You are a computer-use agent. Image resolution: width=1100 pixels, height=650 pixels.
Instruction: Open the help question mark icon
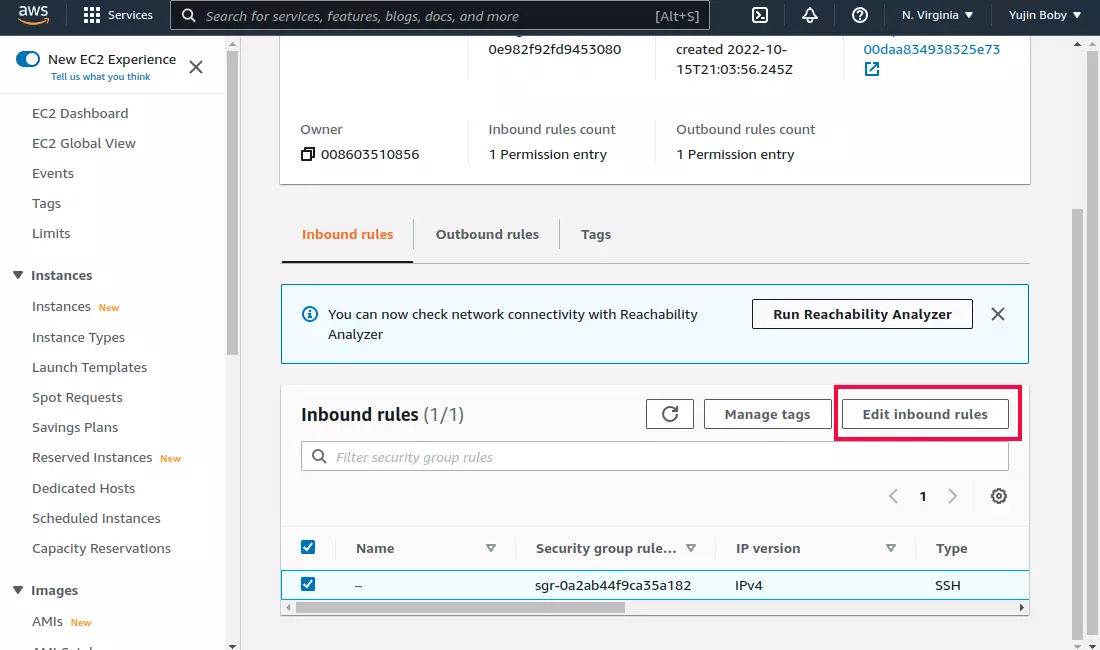(861, 15)
